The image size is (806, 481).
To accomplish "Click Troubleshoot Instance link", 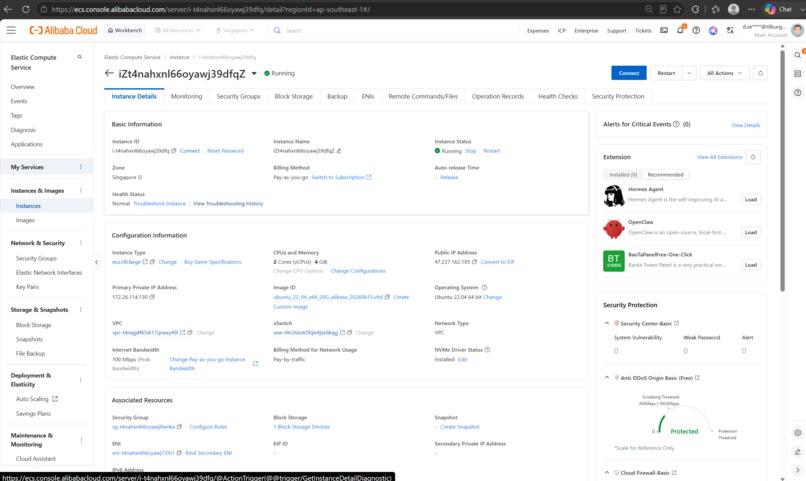I will point(159,204).
